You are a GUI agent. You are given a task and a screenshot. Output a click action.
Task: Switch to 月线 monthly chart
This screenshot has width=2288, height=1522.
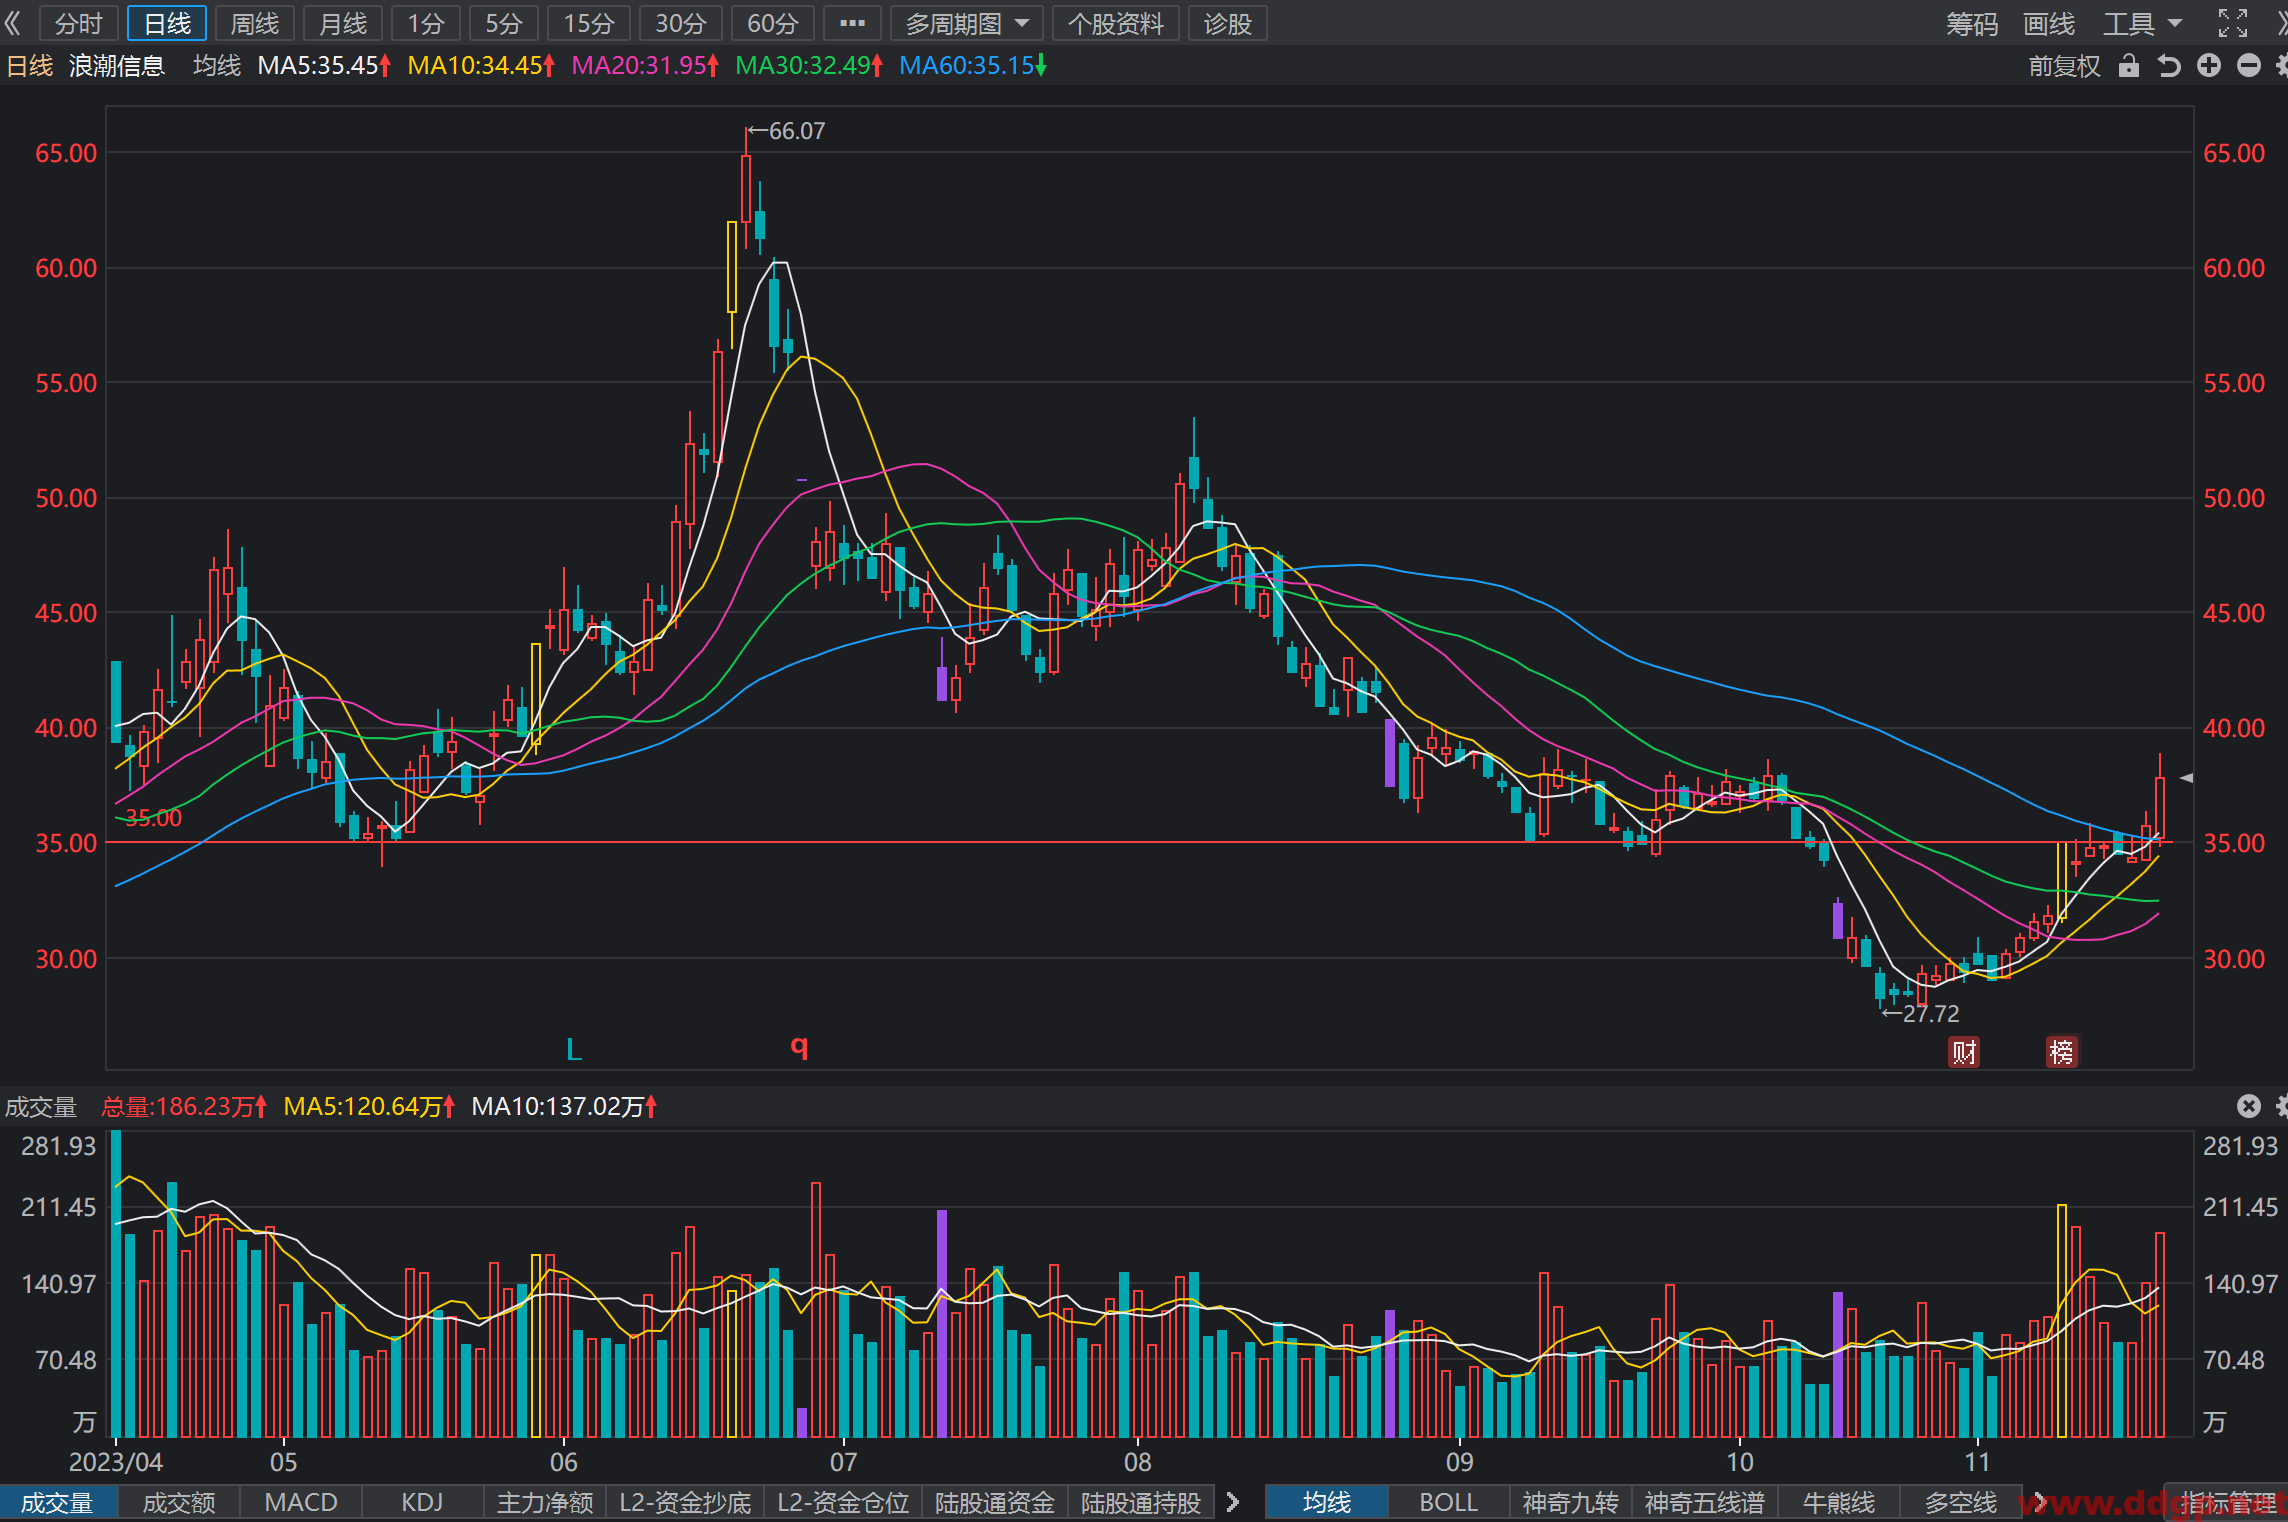(343, 23)
